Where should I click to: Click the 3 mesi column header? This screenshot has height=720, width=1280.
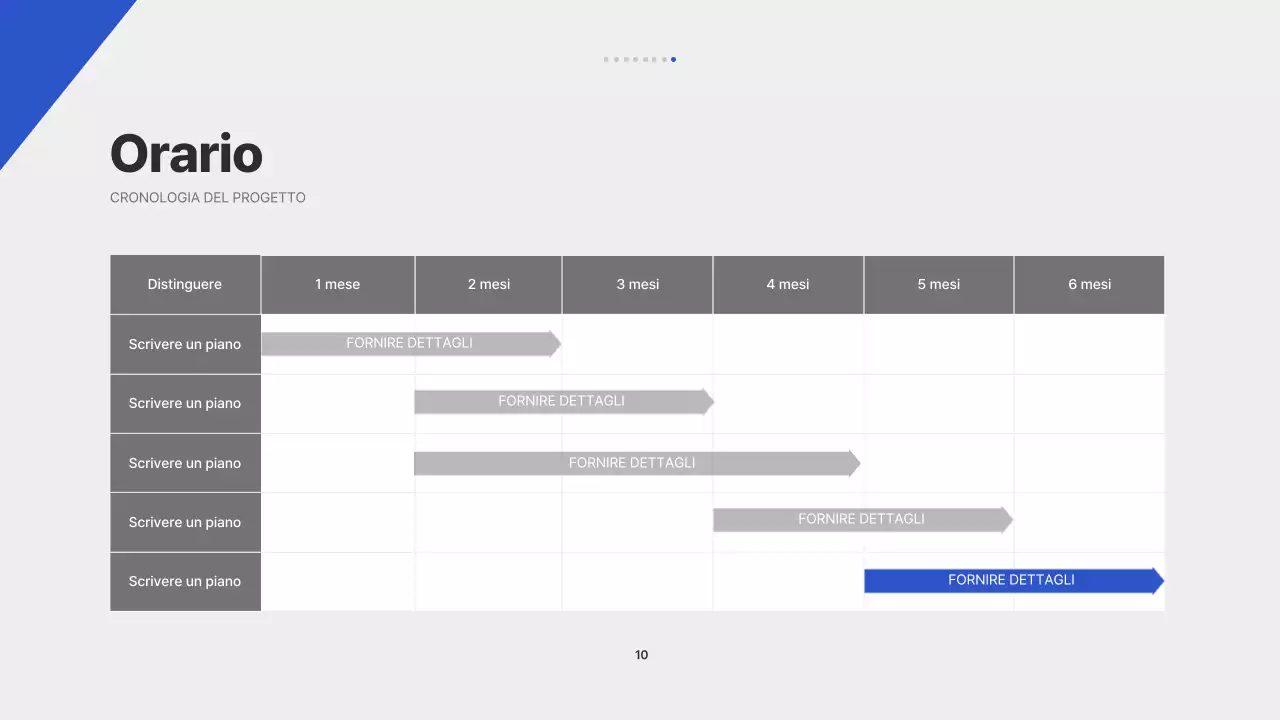click(x=637, y=285)
